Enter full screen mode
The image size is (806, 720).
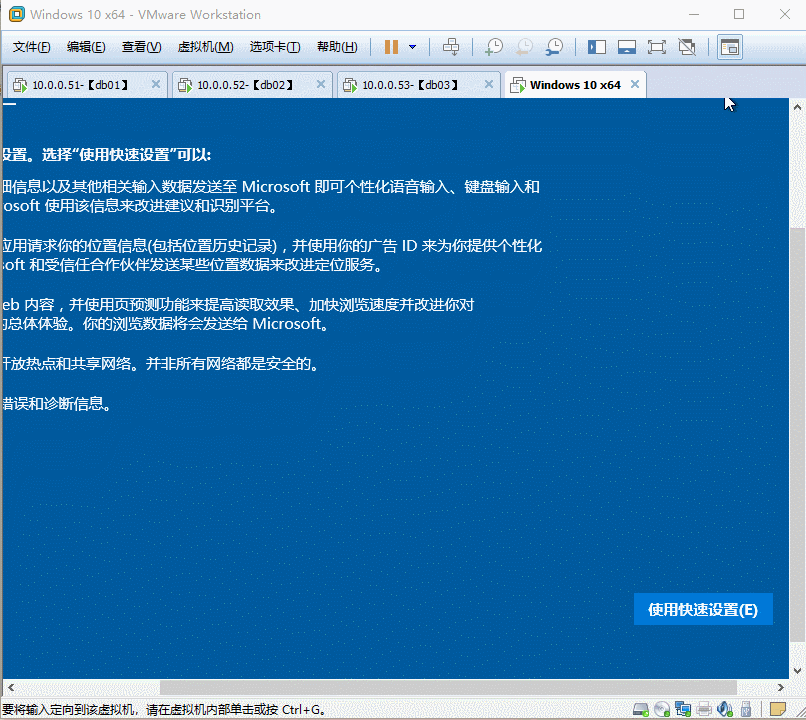(x=656, y=47)
